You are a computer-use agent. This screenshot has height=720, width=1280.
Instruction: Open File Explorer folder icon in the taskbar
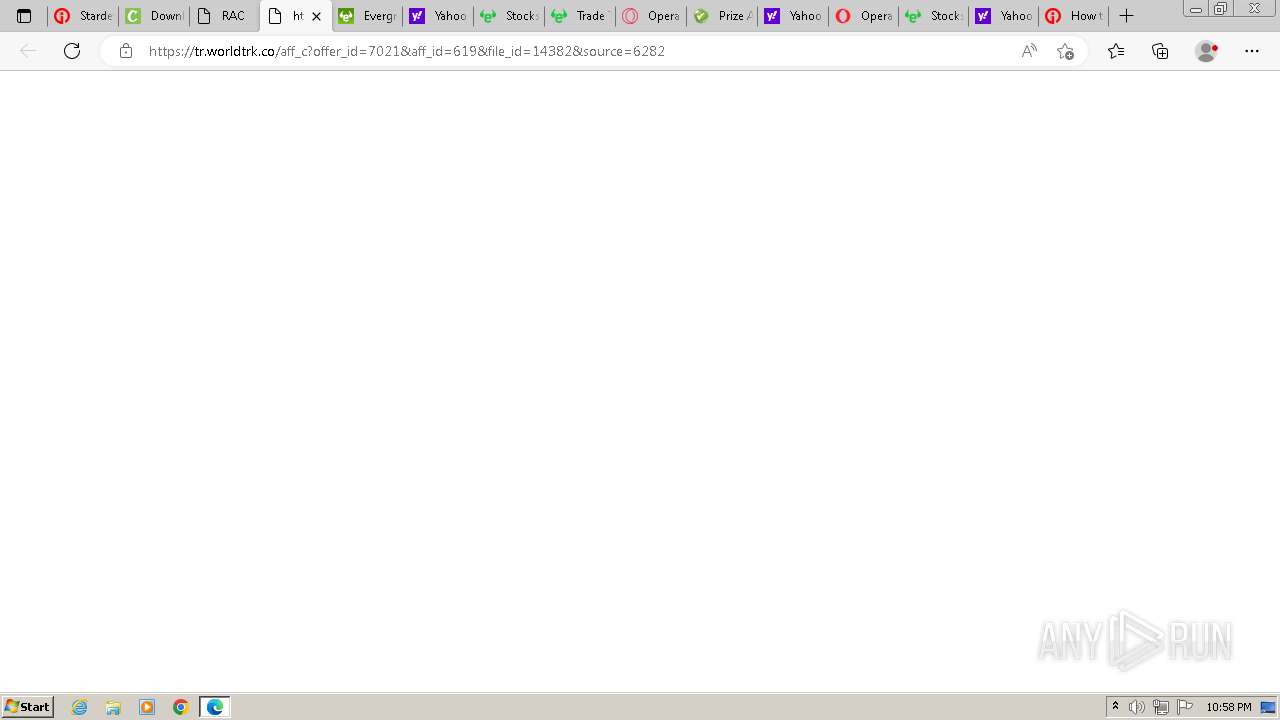point(113,707)
